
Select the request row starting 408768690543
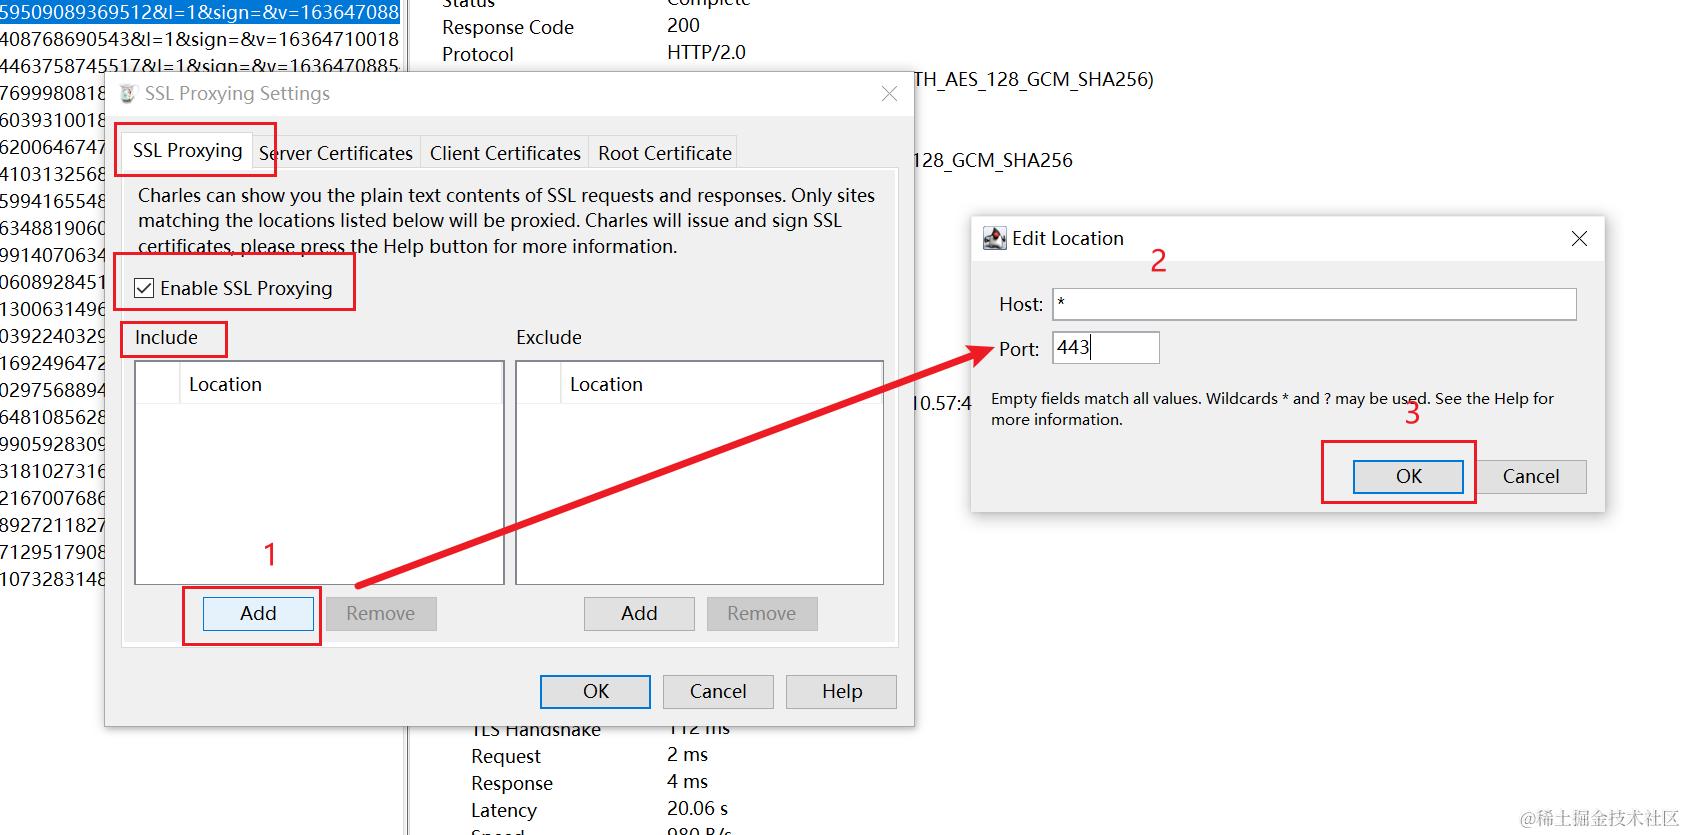click(x=200, y=39)
